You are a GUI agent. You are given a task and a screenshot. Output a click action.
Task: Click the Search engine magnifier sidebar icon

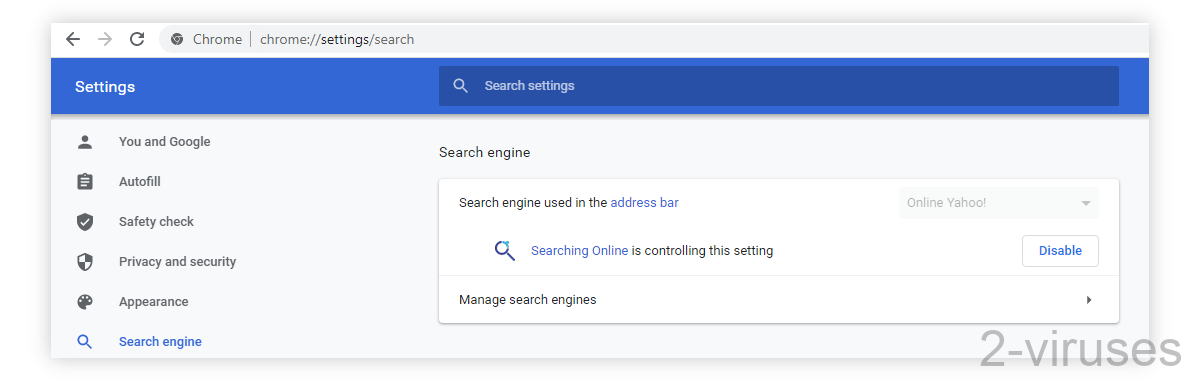point(85,342)
